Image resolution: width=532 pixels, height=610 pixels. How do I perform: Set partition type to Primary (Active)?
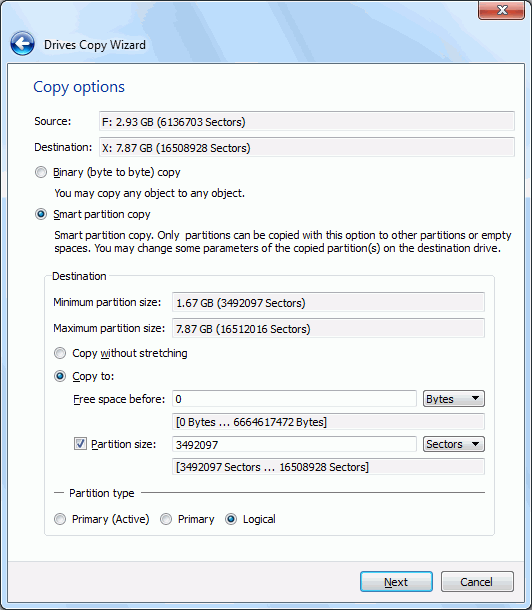point(60,519)
